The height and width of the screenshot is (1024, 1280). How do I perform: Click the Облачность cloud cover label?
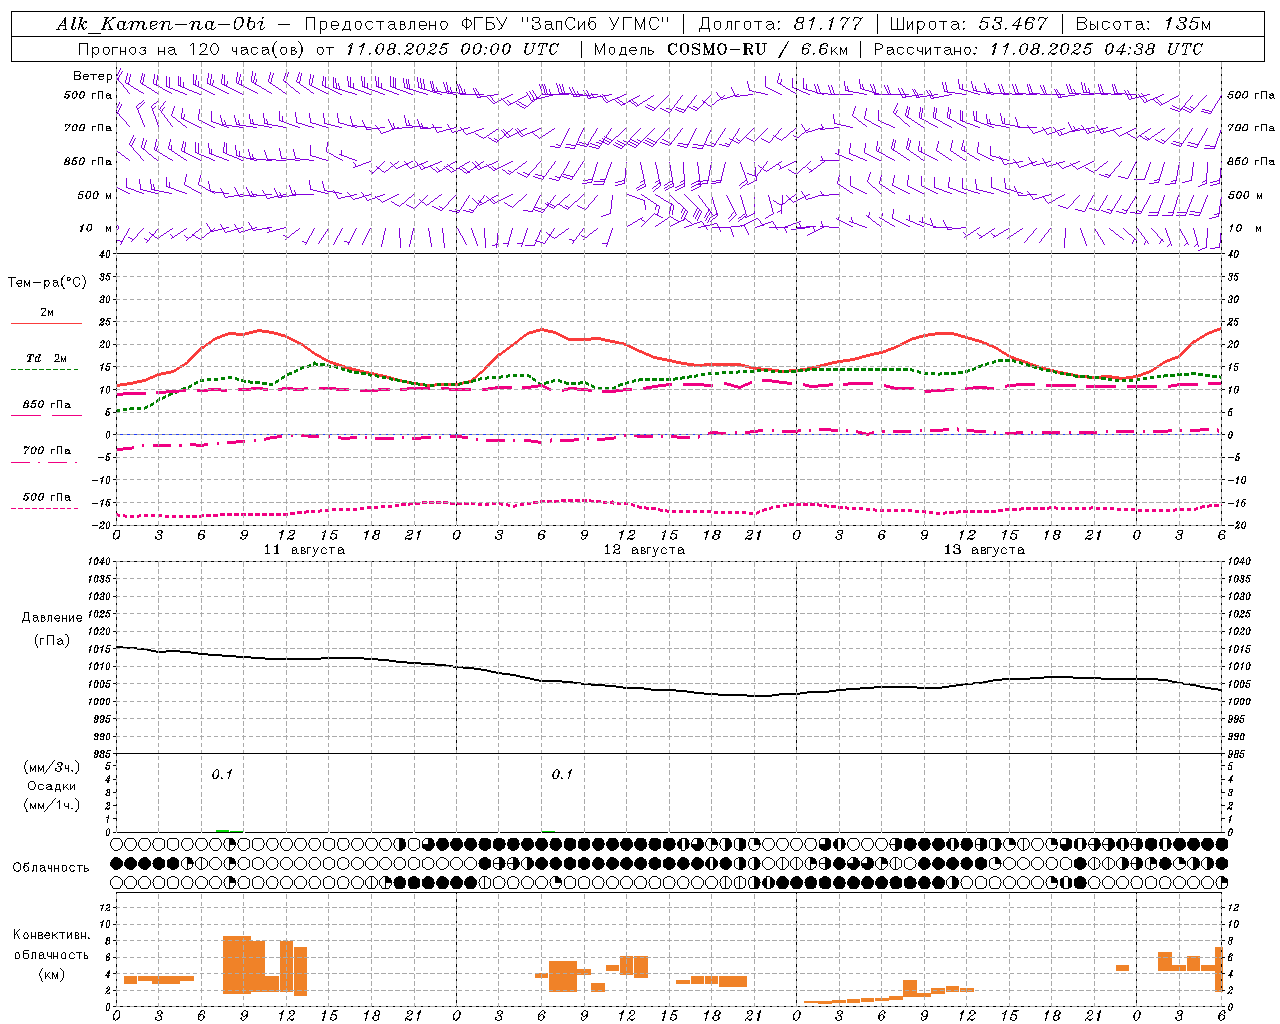[51, 868]
